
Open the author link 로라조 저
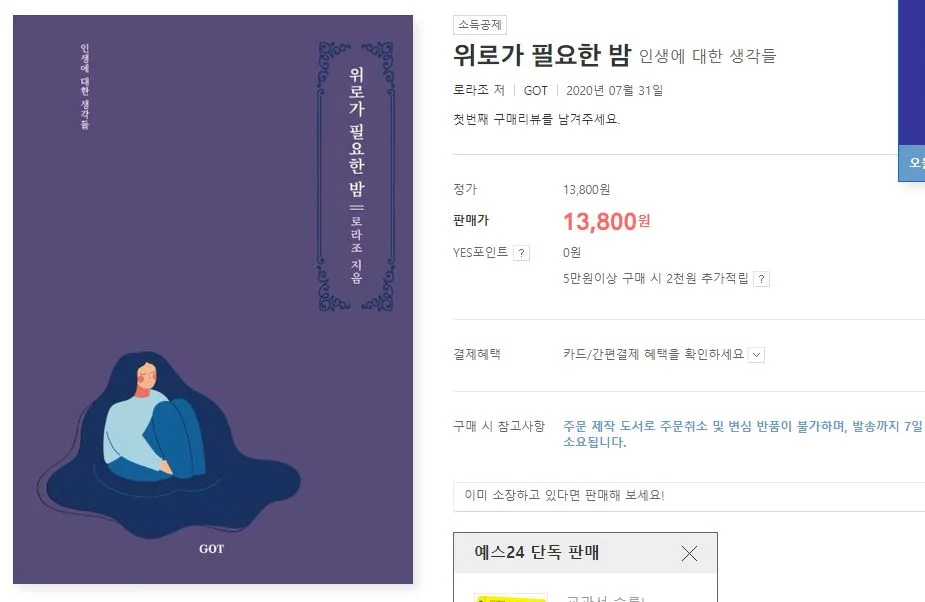coord(478,89)
